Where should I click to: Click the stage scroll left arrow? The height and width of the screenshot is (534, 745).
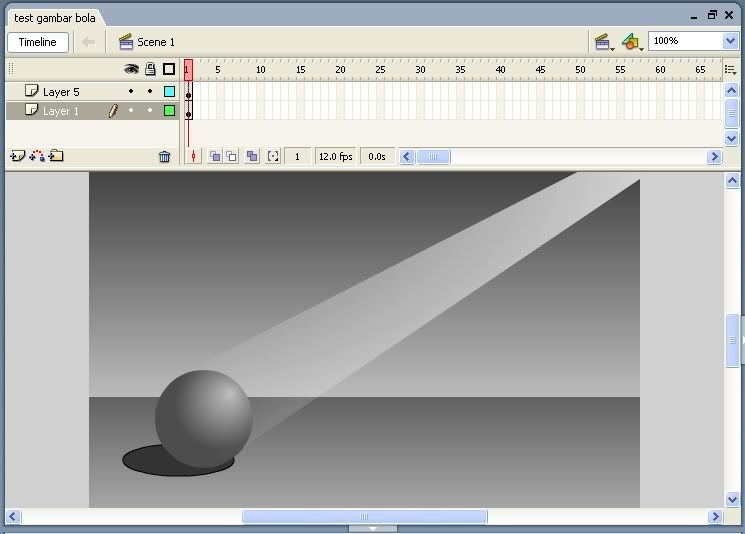13,516
